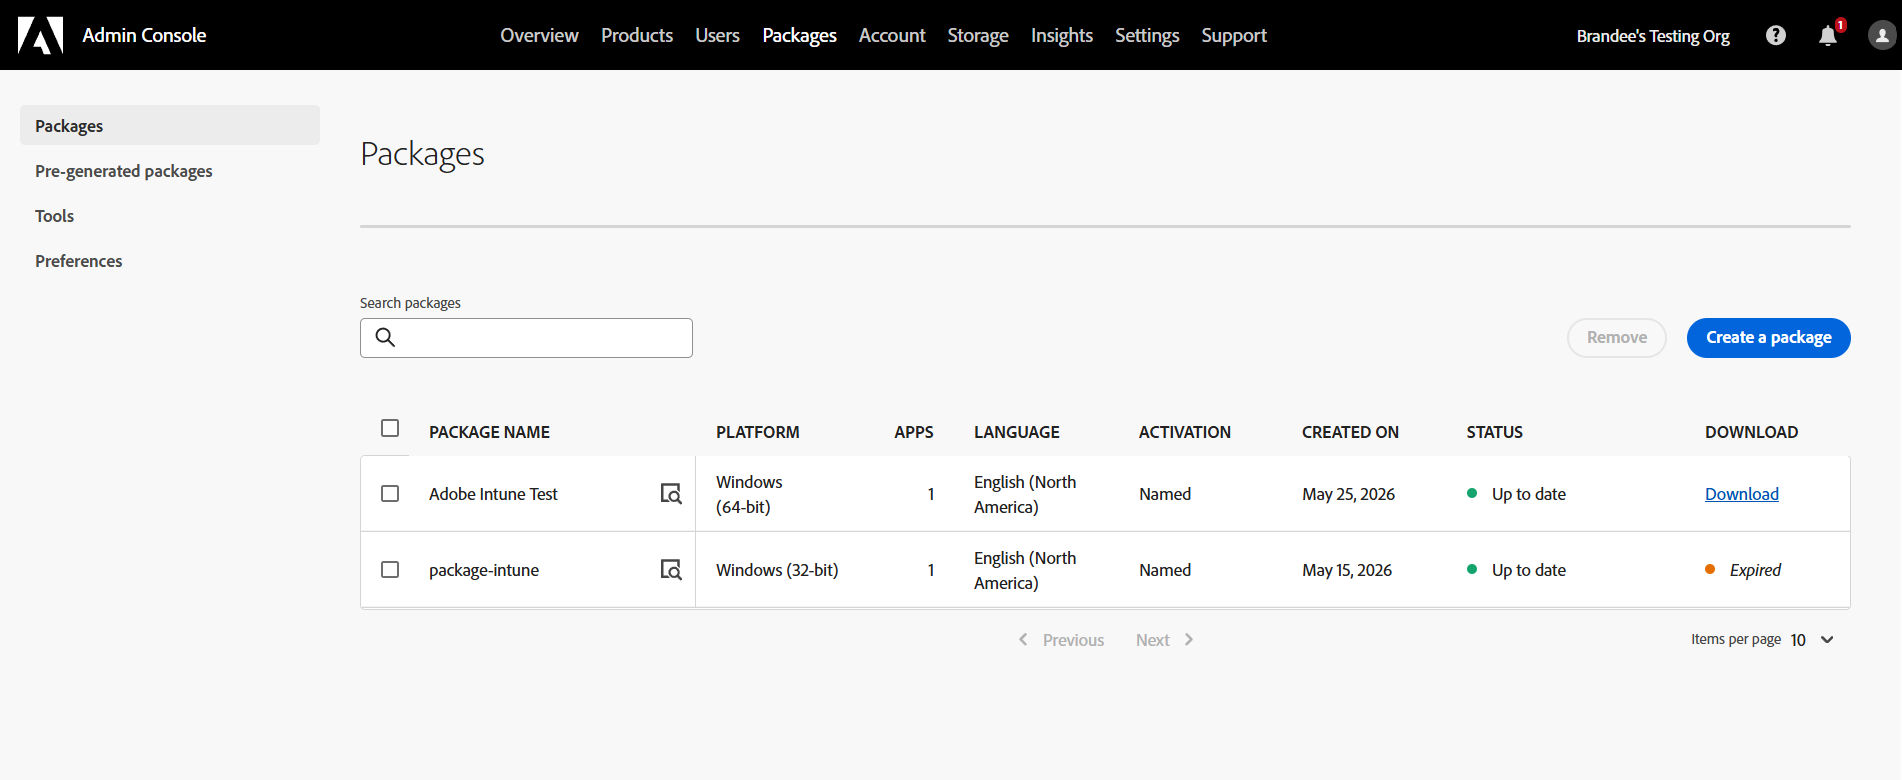Open the Products tab
The width and height of the screenshot is (1902, 780).
click(x=637, y=35)
